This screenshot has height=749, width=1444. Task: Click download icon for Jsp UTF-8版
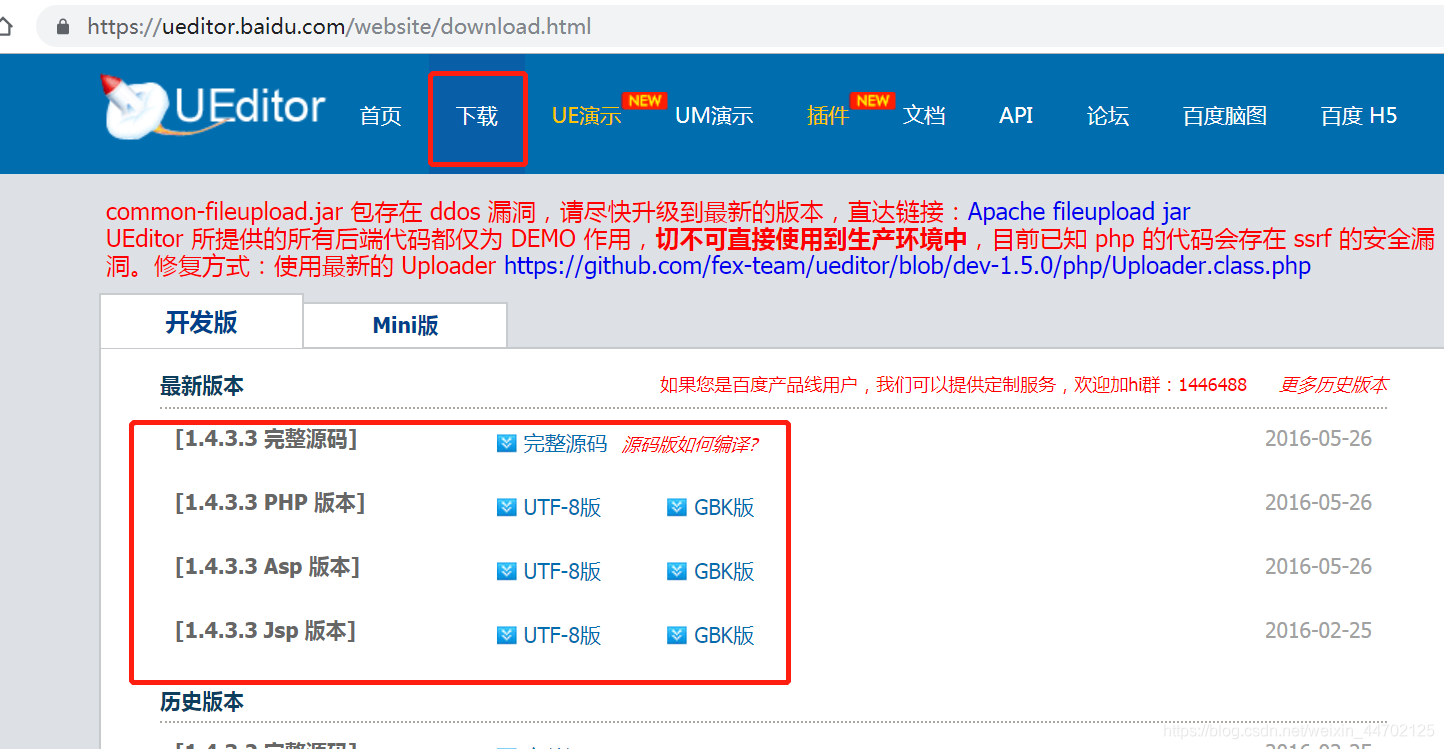507,635
